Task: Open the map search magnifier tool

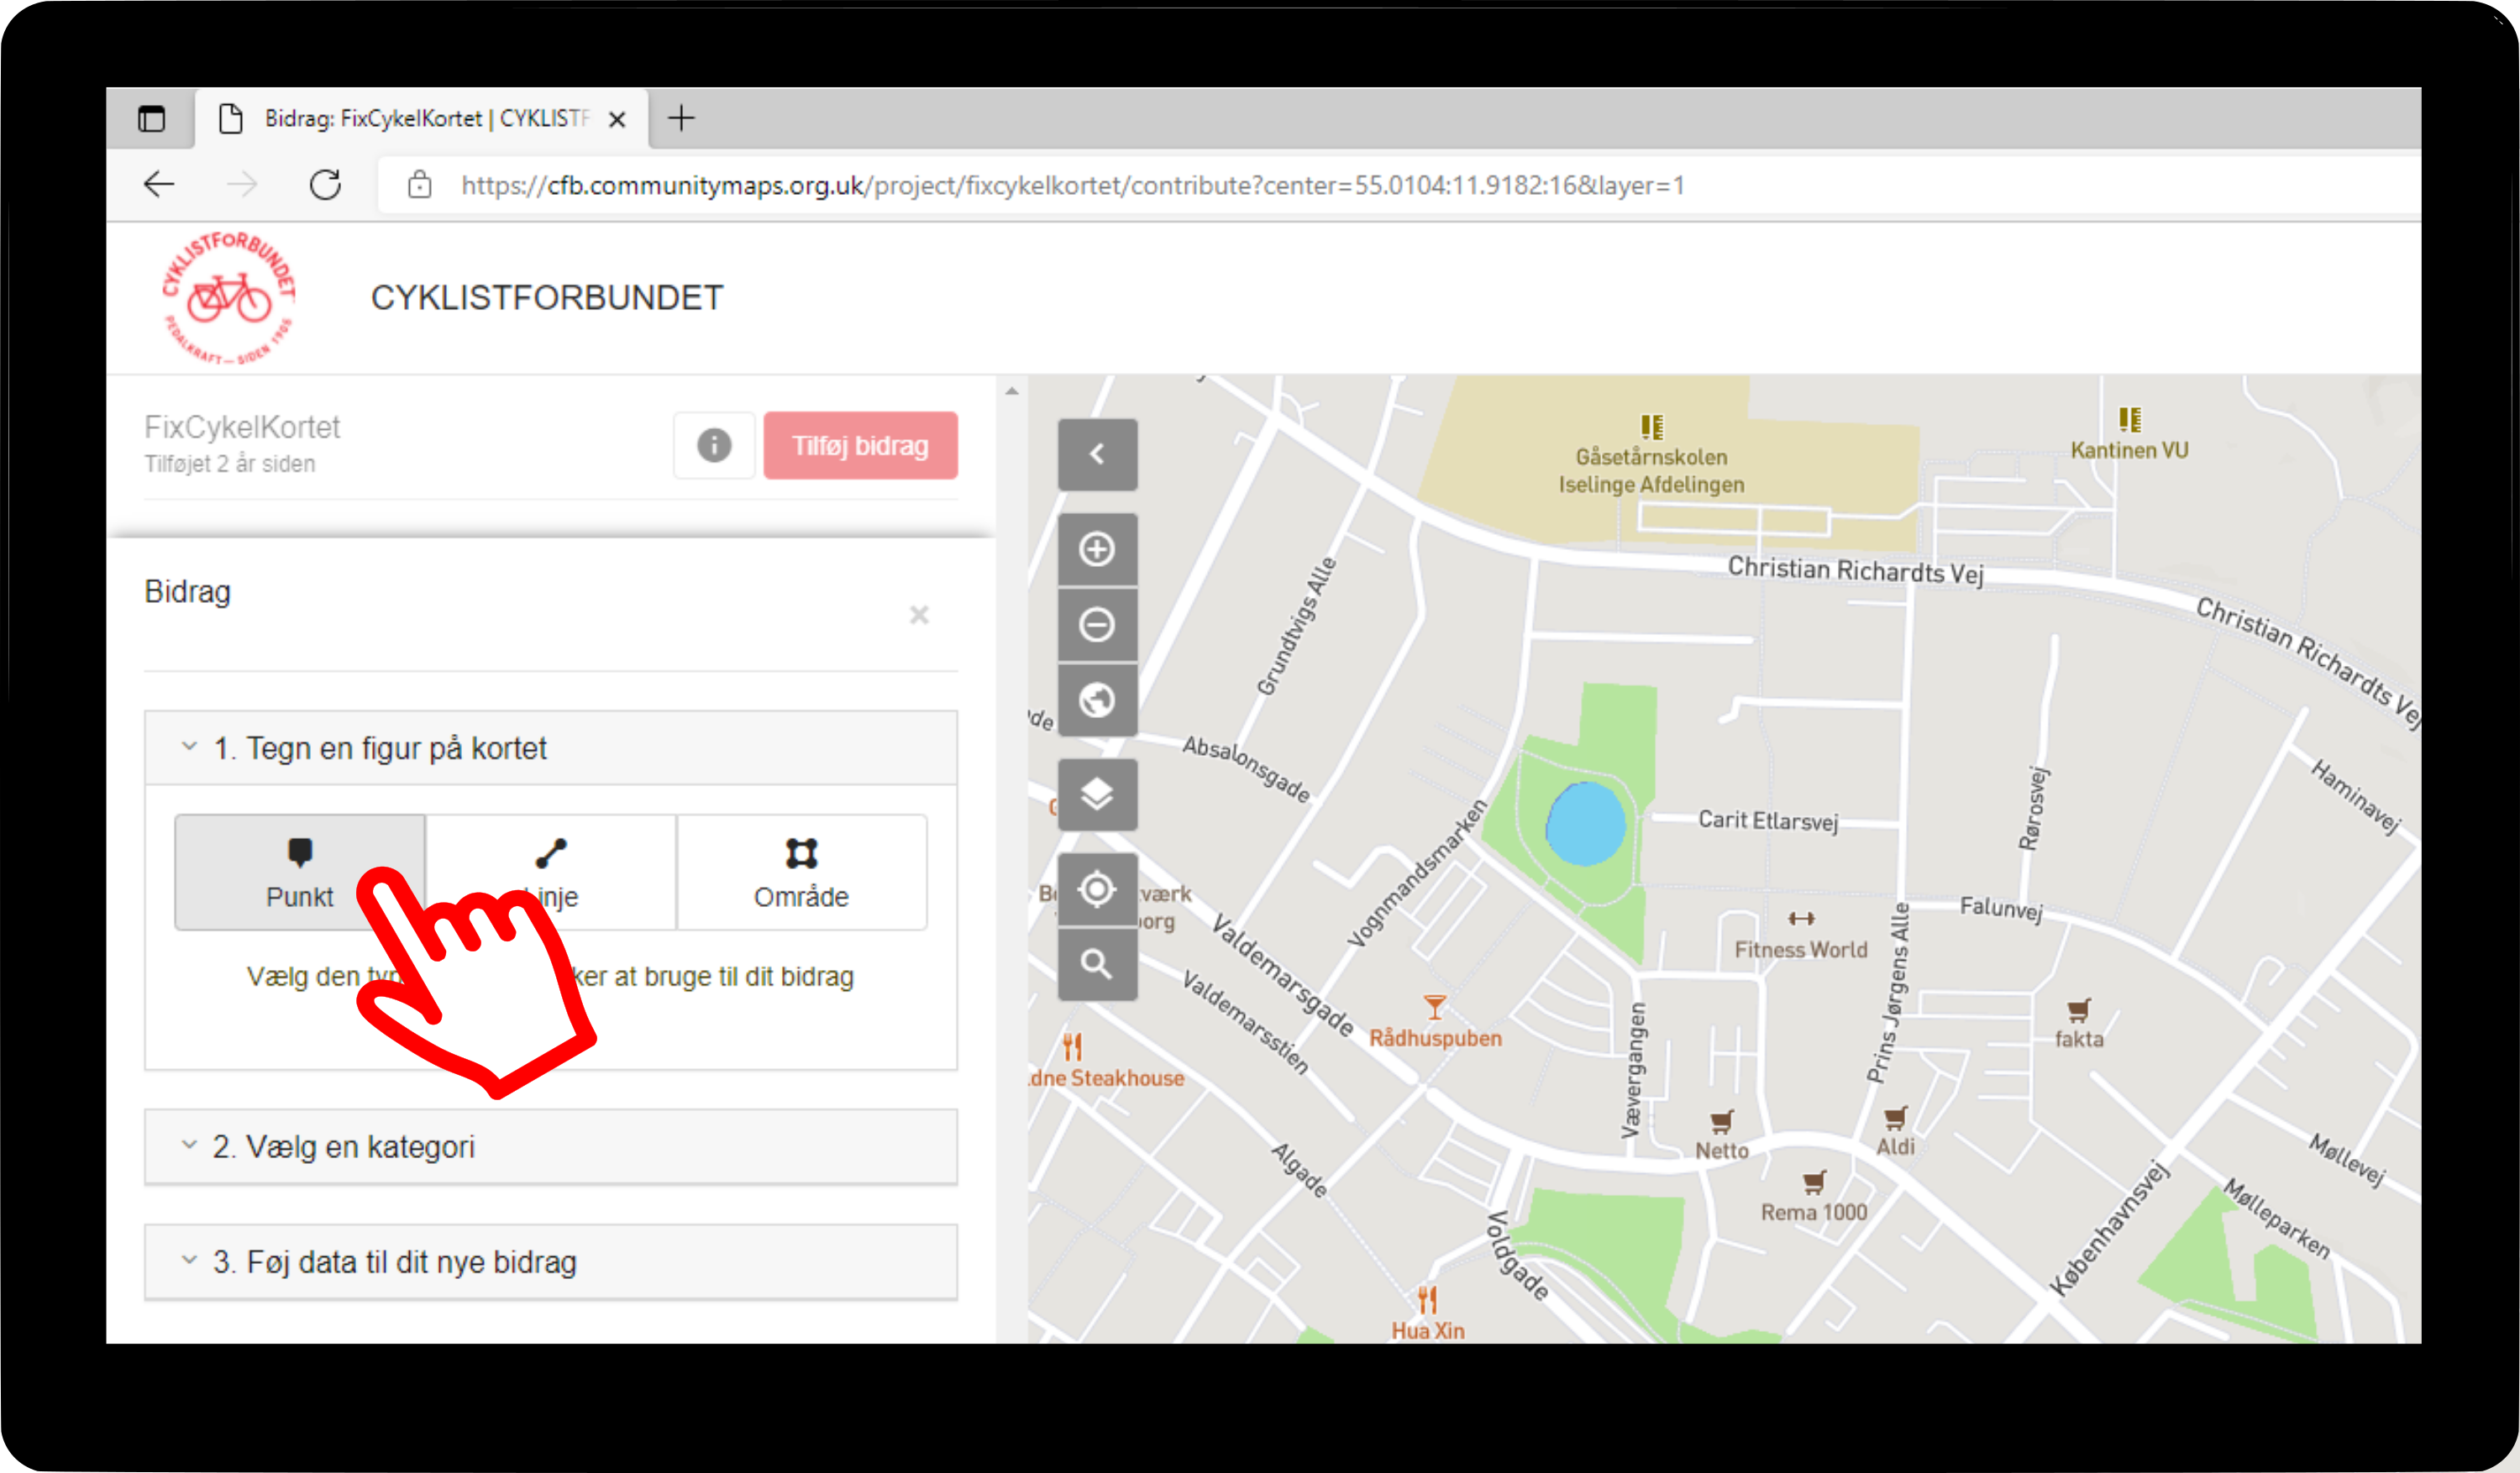Action: [x=1097, y=964]
